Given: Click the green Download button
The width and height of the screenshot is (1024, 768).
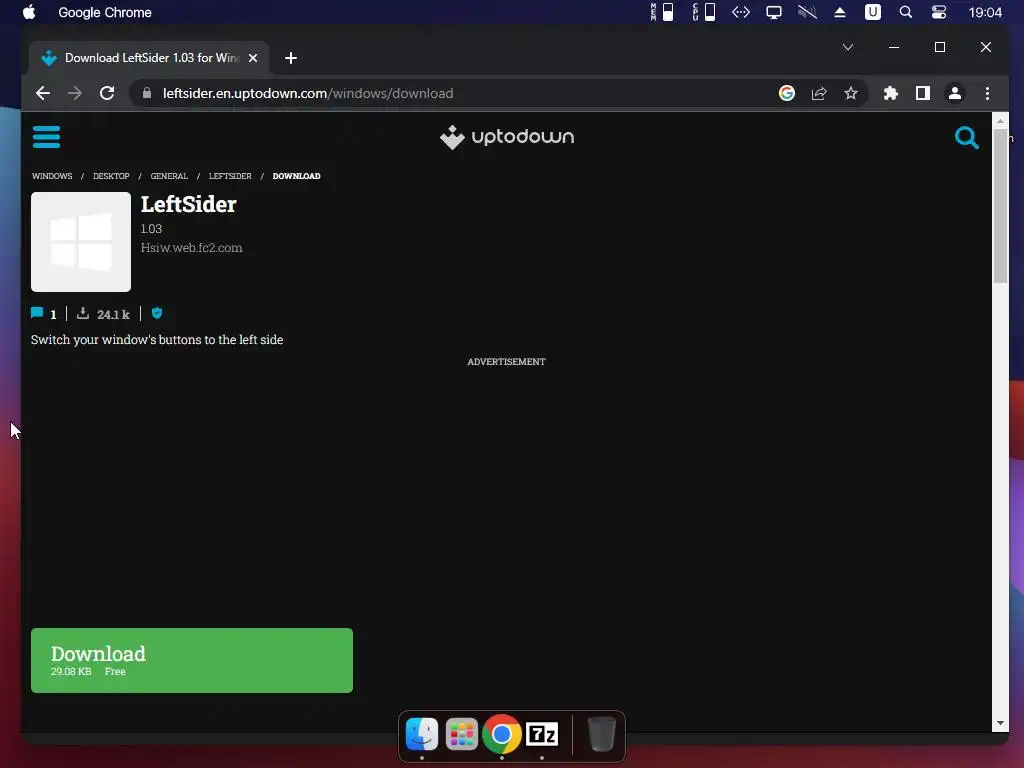Looking at the screenshot, I should (x=192, y=660).
